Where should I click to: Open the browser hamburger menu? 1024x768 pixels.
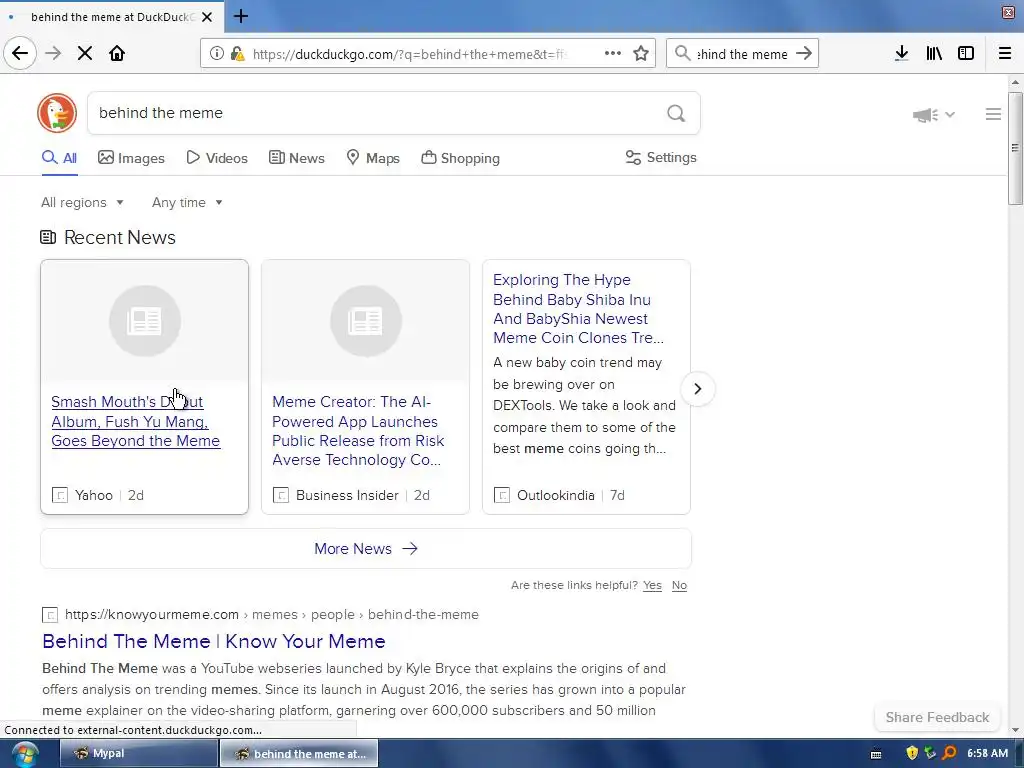(x=1005, y=54)
